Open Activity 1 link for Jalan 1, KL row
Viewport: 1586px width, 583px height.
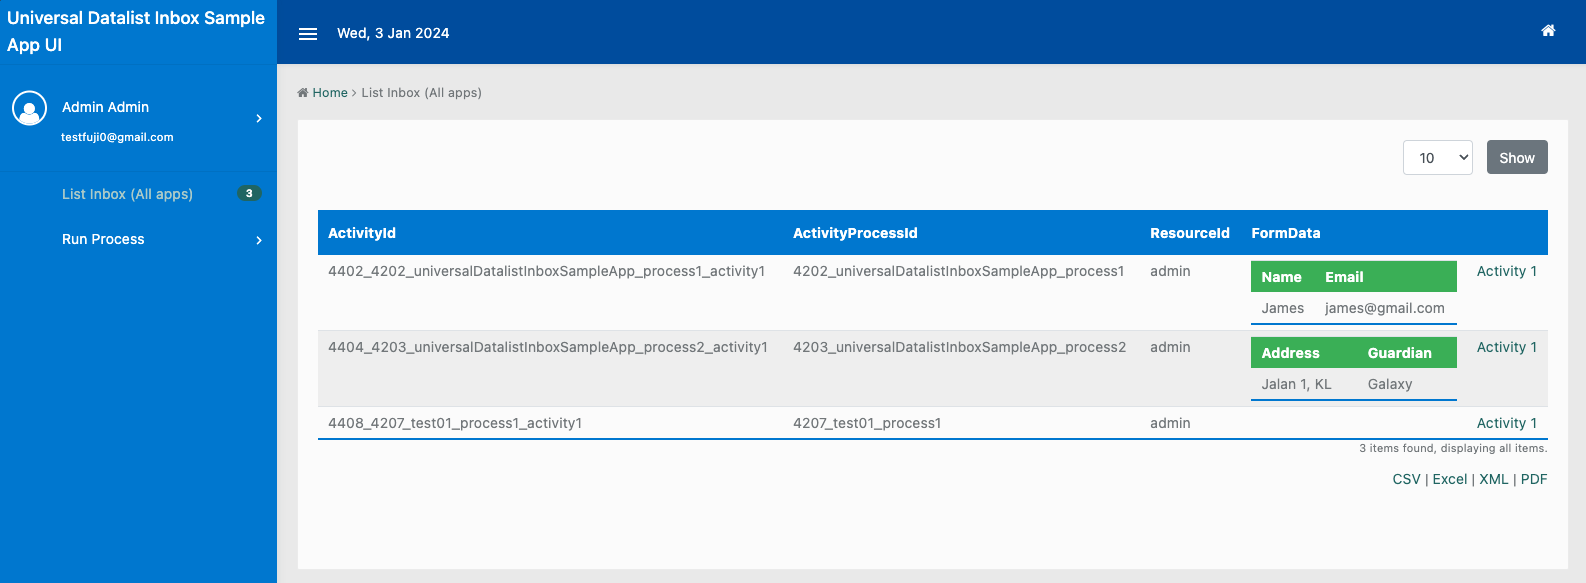1506,347
